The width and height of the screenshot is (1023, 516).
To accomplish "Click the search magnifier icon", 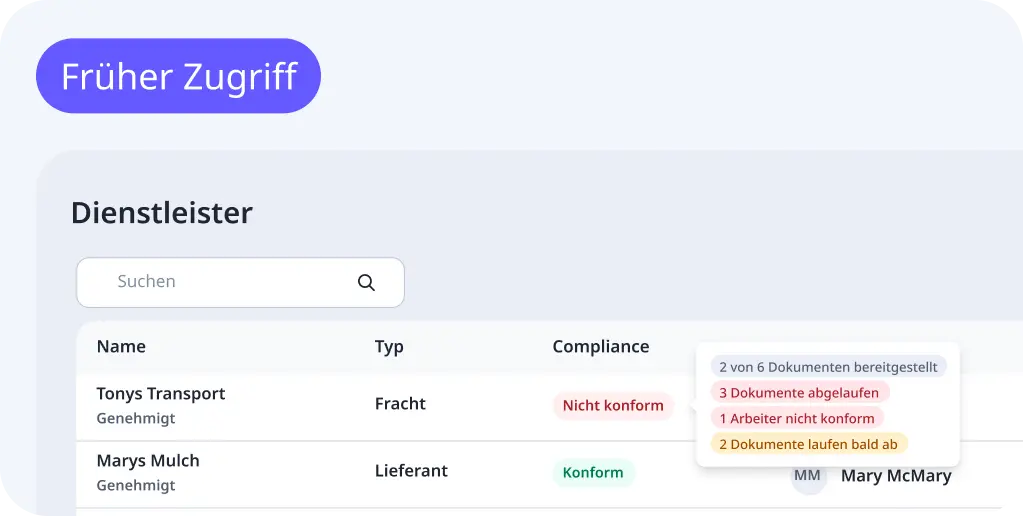I will [366, 283].
